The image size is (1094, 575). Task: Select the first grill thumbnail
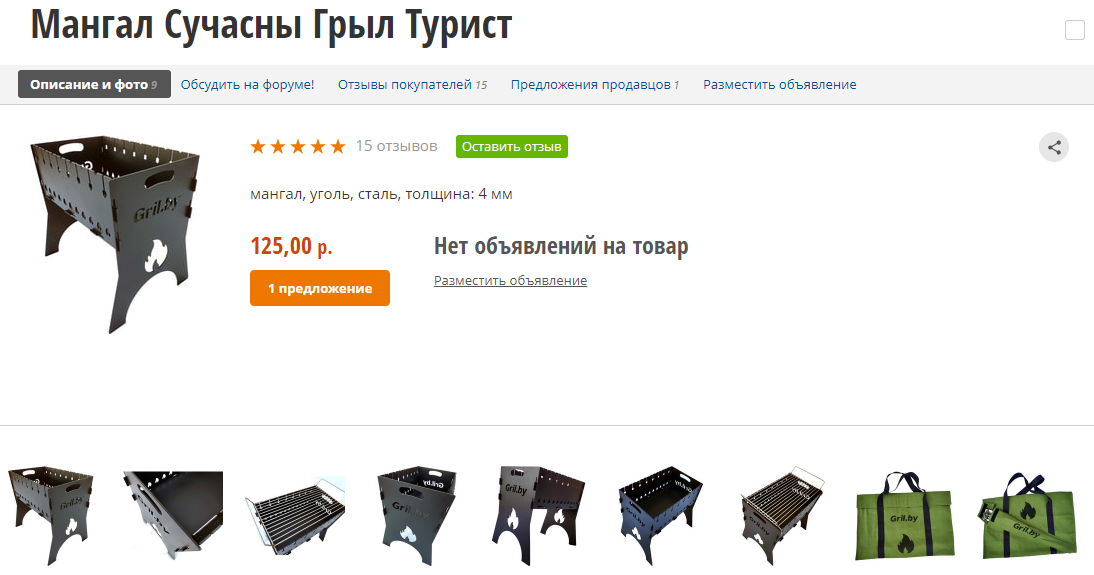click(x=51, y=515)
